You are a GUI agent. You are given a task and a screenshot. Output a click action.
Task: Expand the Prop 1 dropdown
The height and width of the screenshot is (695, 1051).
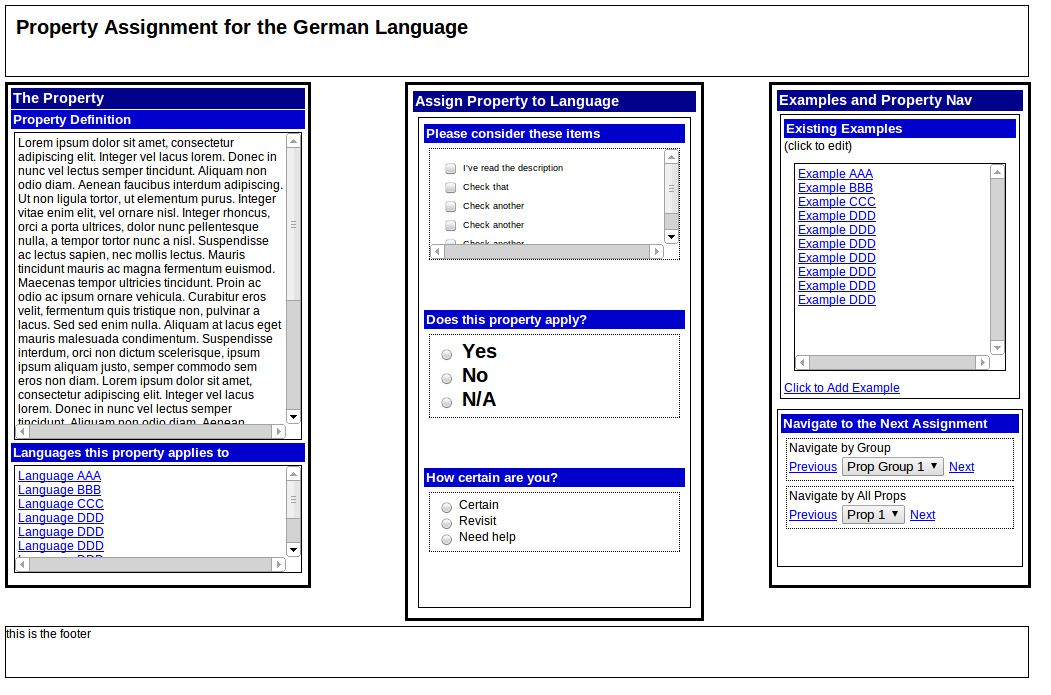coord(873,515)
